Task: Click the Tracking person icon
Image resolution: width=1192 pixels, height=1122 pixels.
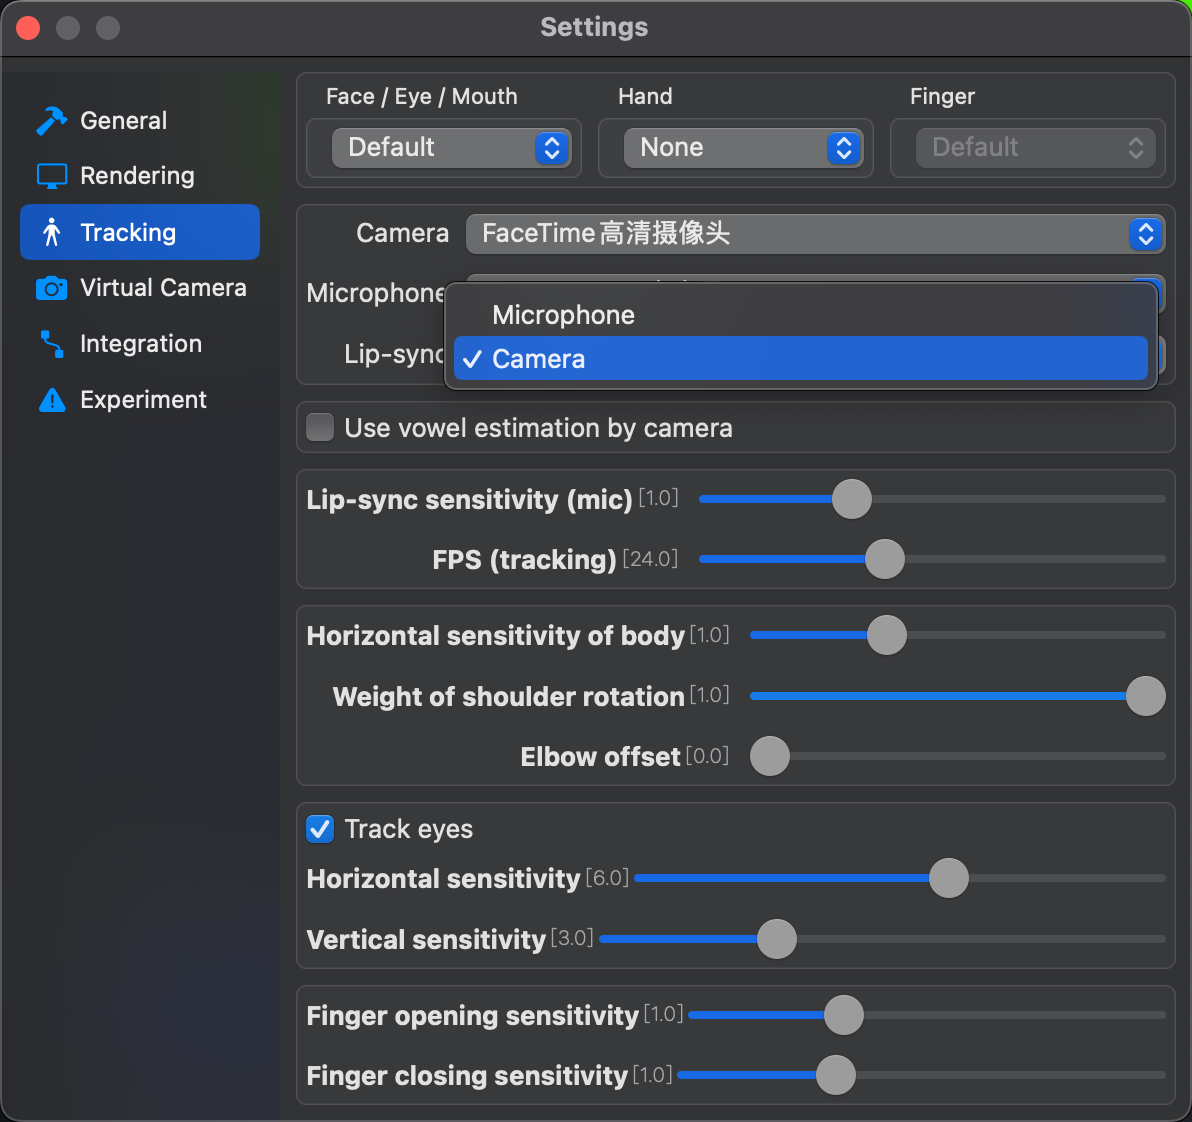Action: pyautogui.click(x=52, y=233)
